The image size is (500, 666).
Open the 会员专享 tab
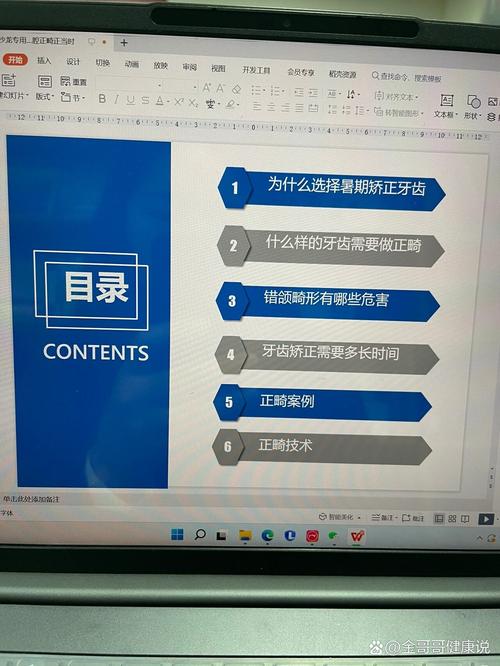pos(301,72)
